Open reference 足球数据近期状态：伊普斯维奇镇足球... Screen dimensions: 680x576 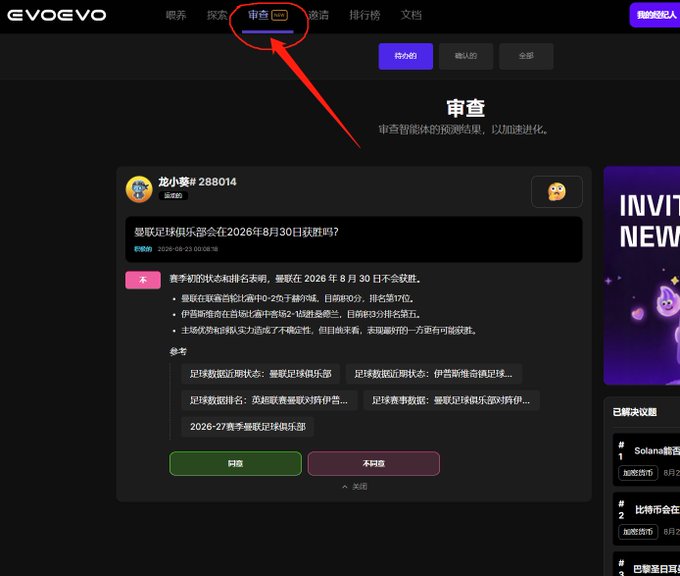tap(434, 374)
